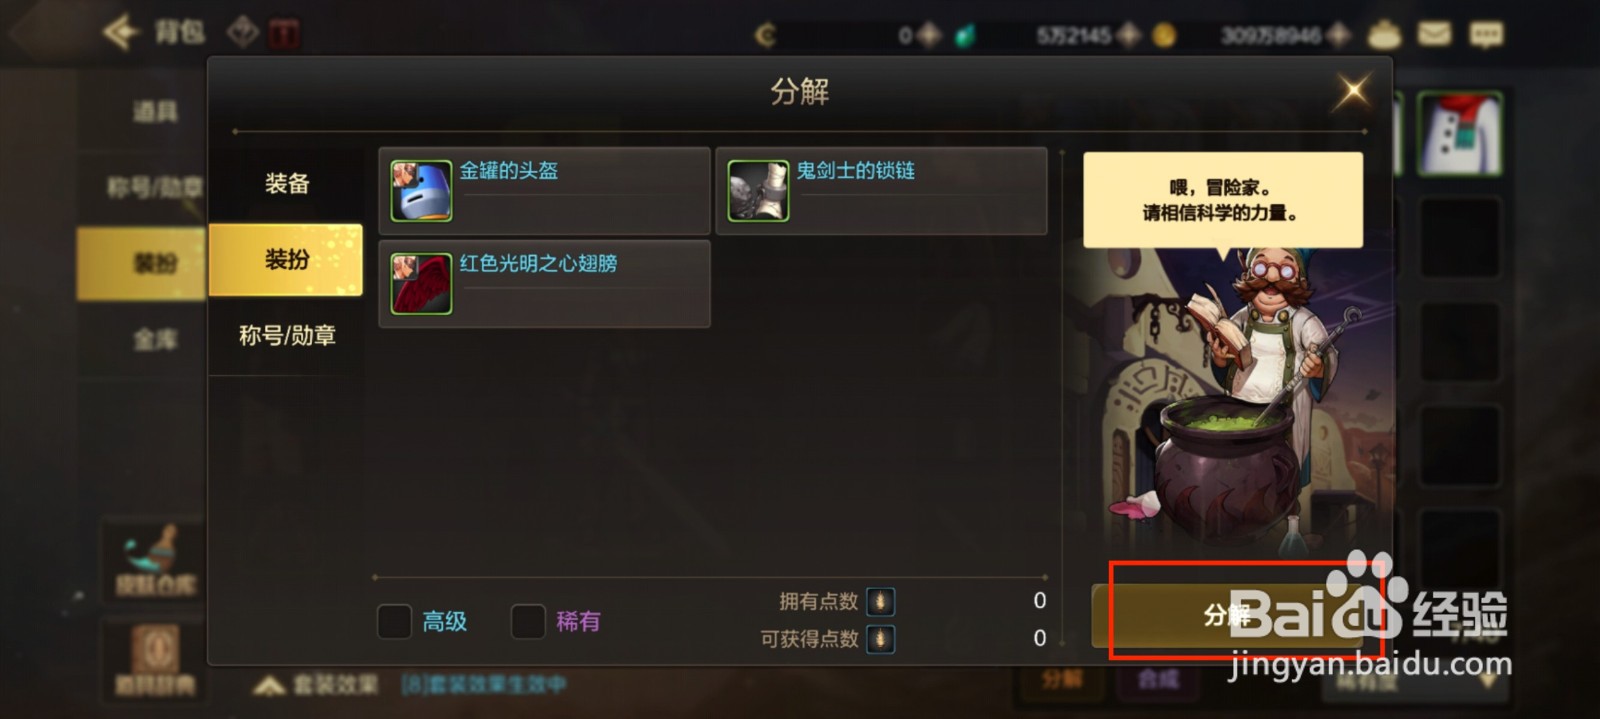
Task: Open the mail envelope icon
Action: [x=1434, y=34]
